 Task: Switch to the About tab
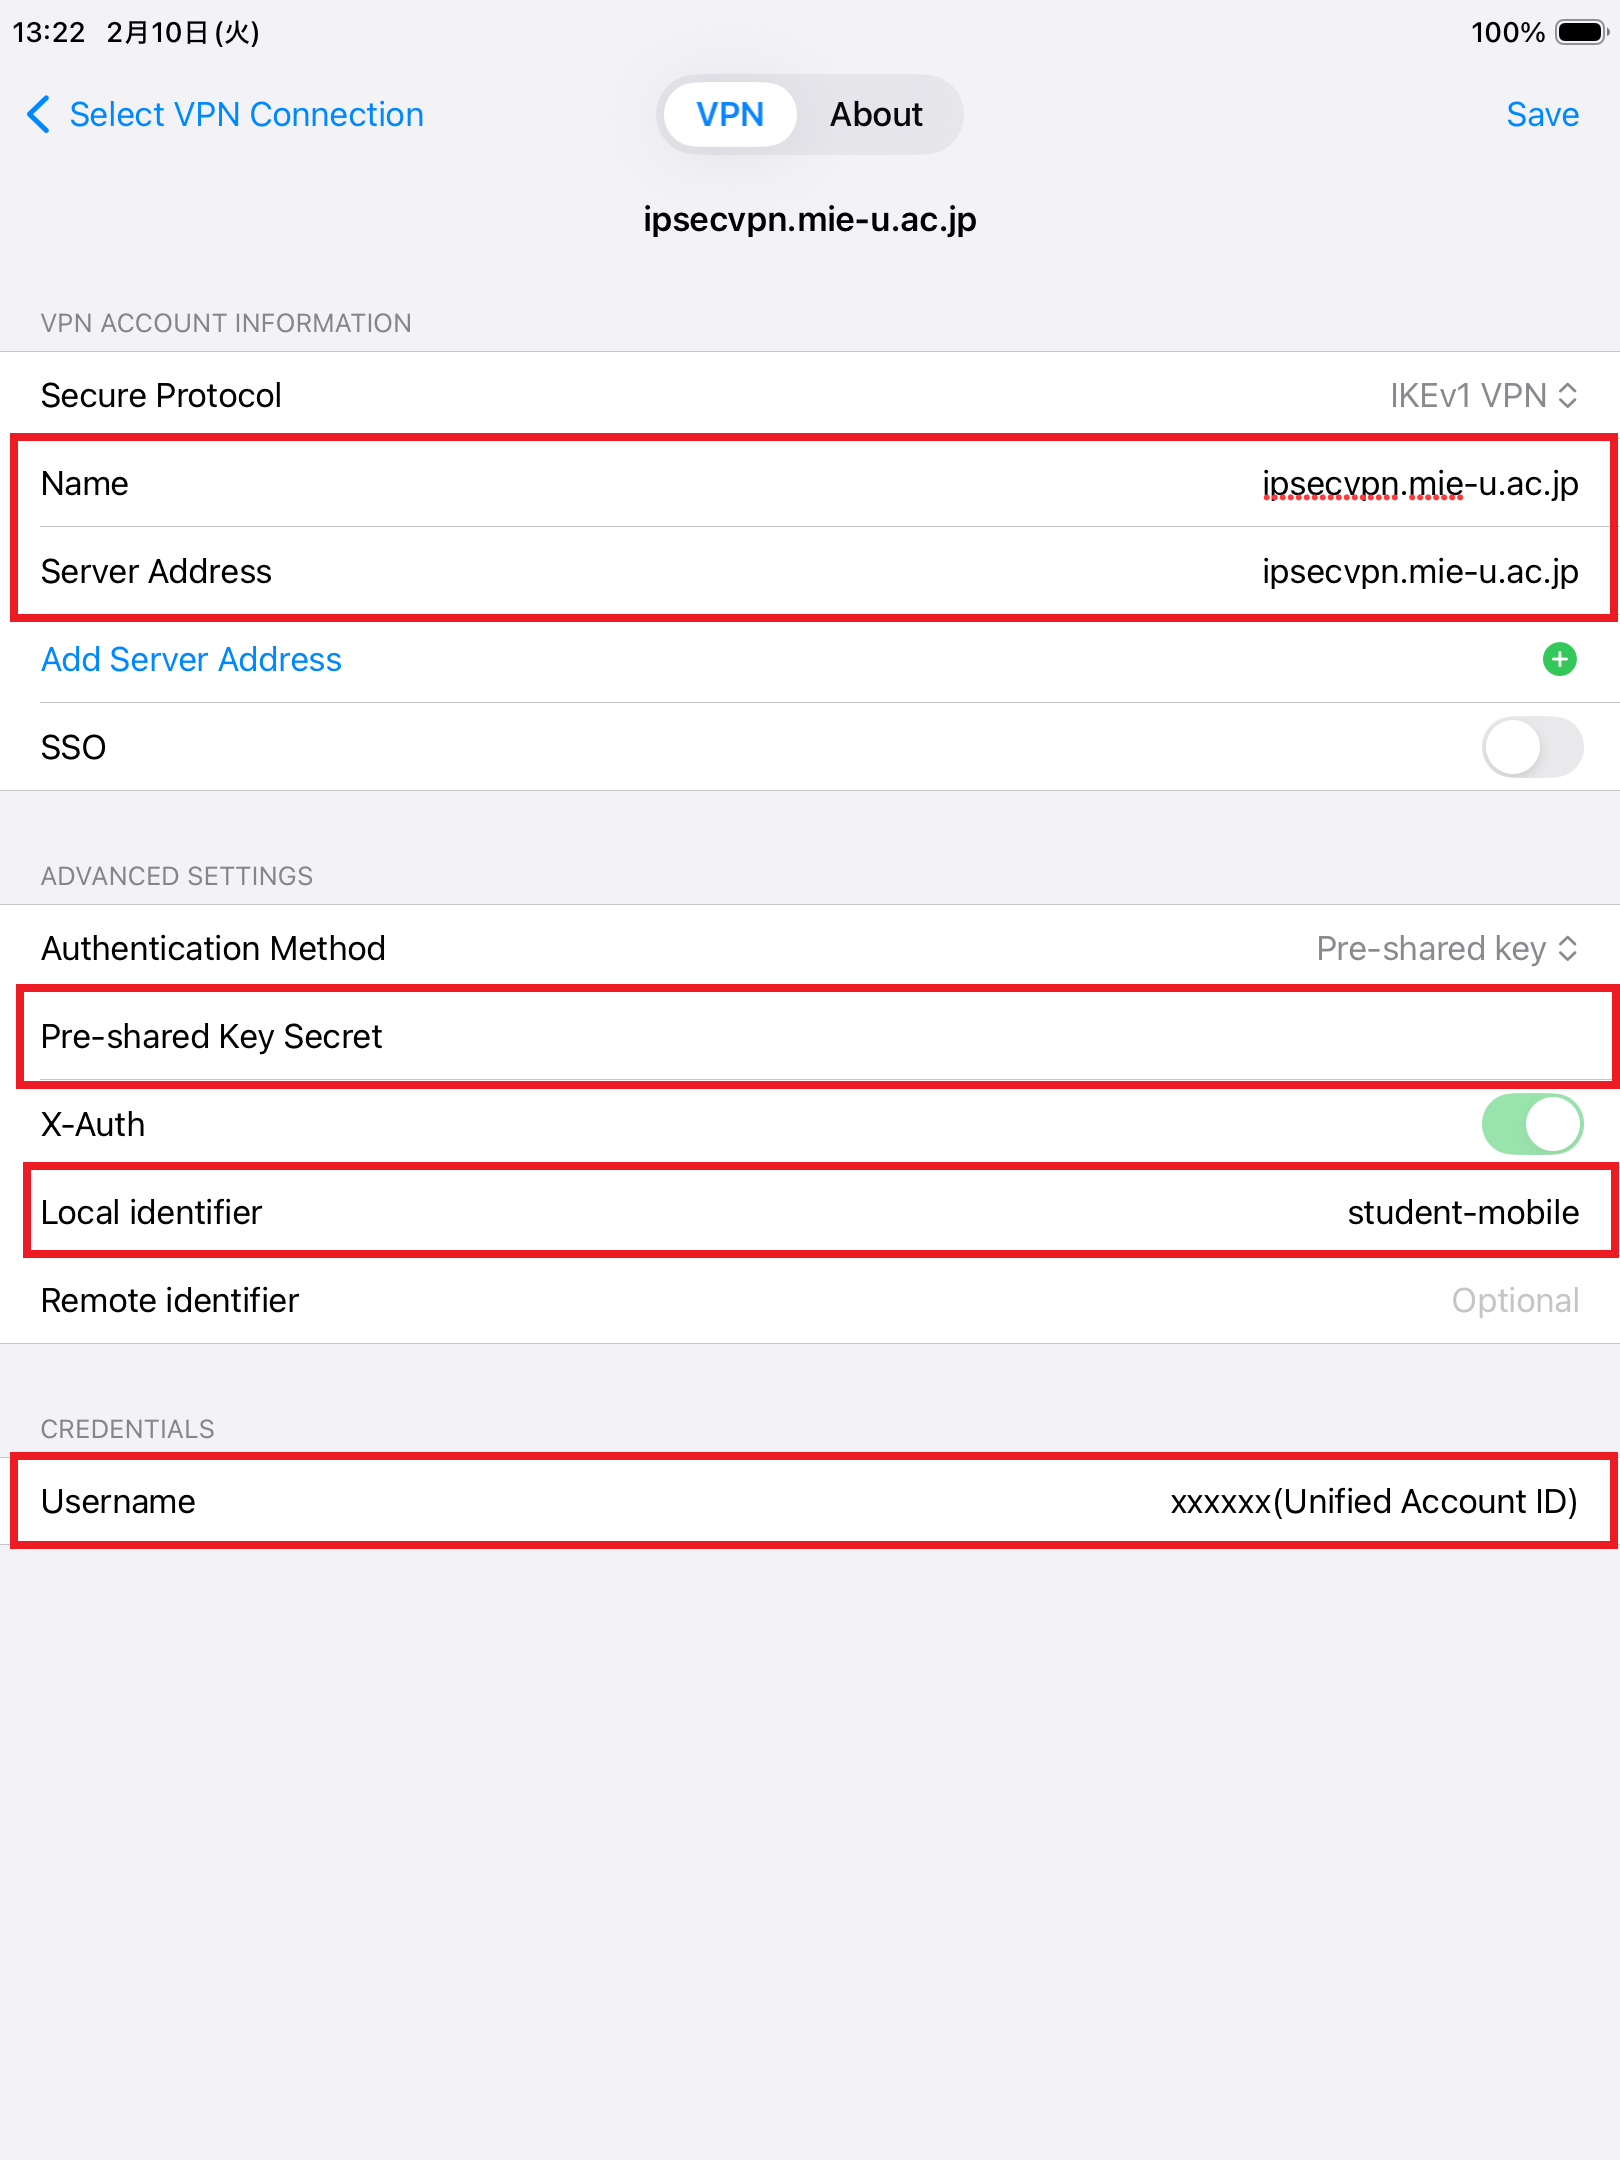coord(876,115)
